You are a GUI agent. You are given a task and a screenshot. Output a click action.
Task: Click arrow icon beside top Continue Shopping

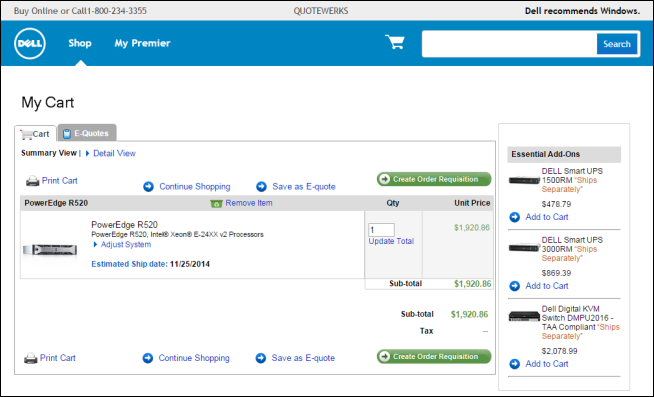click(x=148, y=187)
